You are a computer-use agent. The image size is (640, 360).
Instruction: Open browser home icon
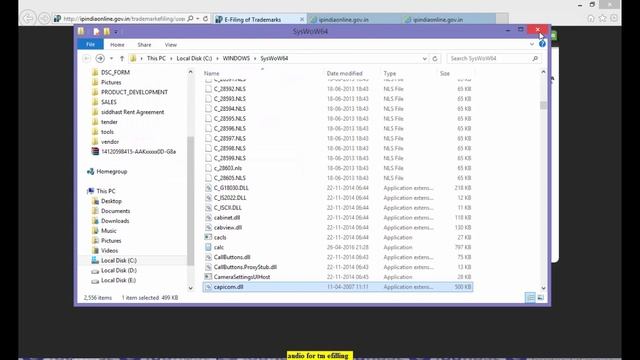coord(591,18)
